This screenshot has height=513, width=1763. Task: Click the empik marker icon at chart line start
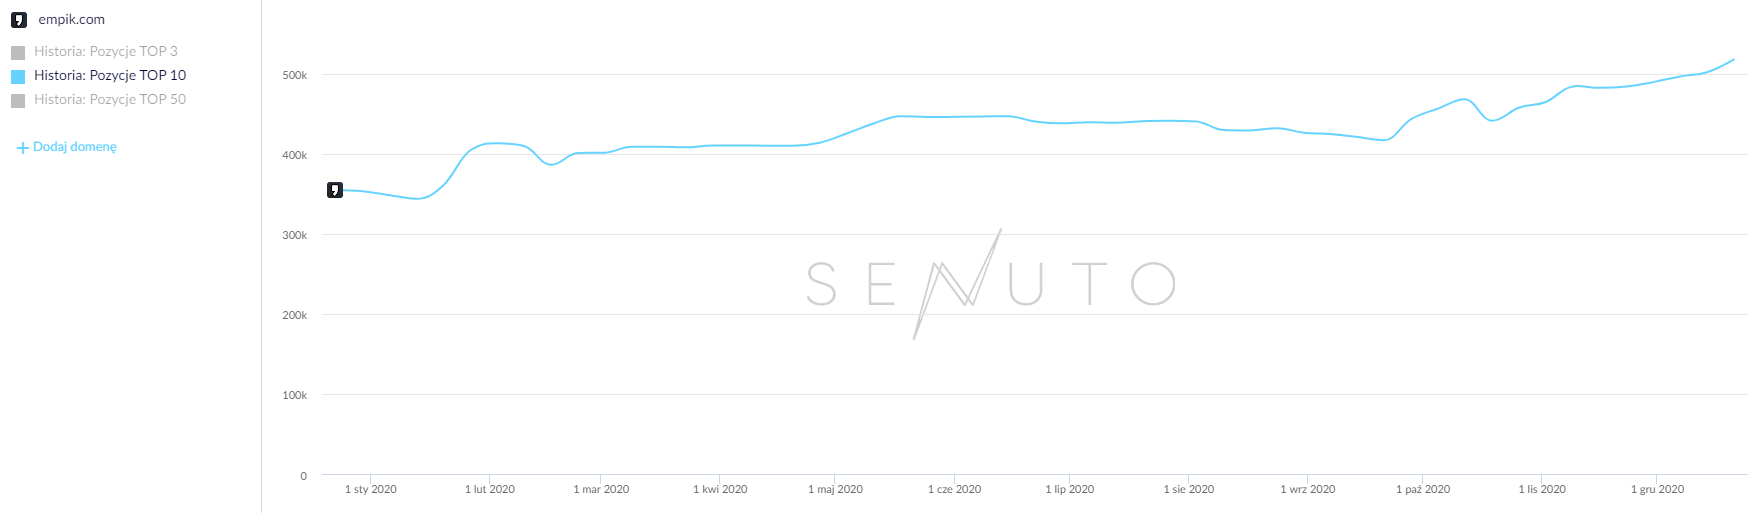[335, 190]
